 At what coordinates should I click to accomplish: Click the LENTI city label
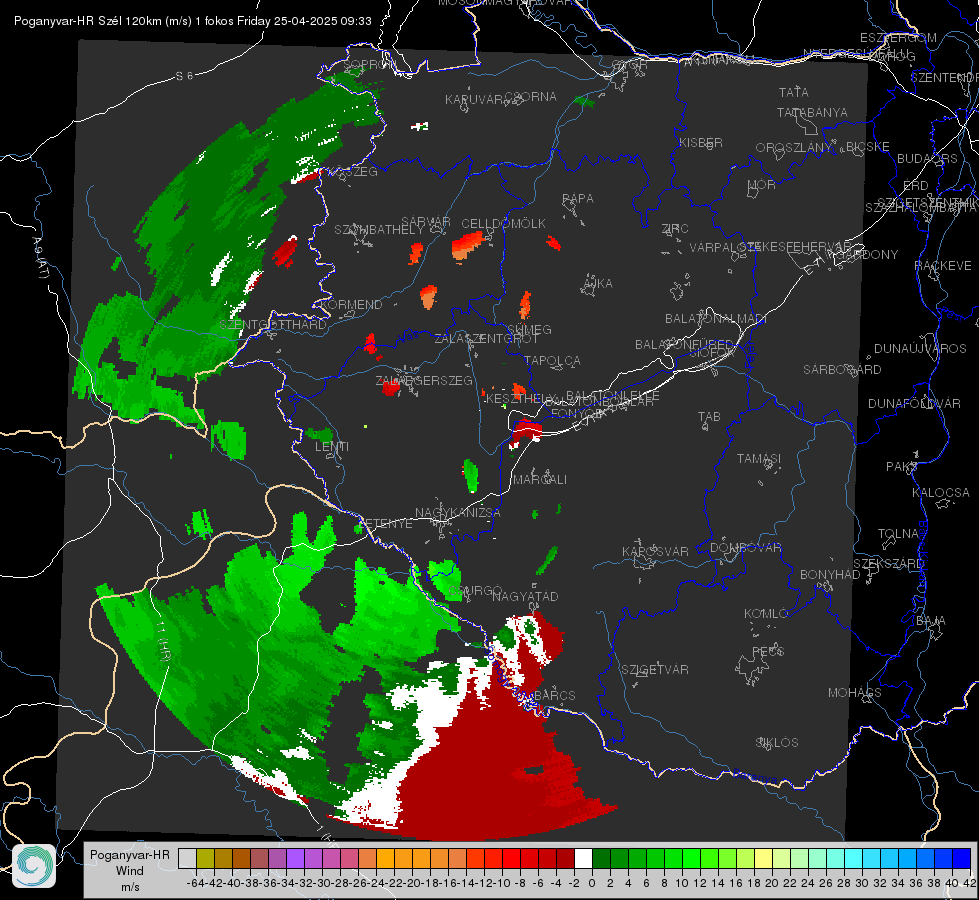coord(332,447)
